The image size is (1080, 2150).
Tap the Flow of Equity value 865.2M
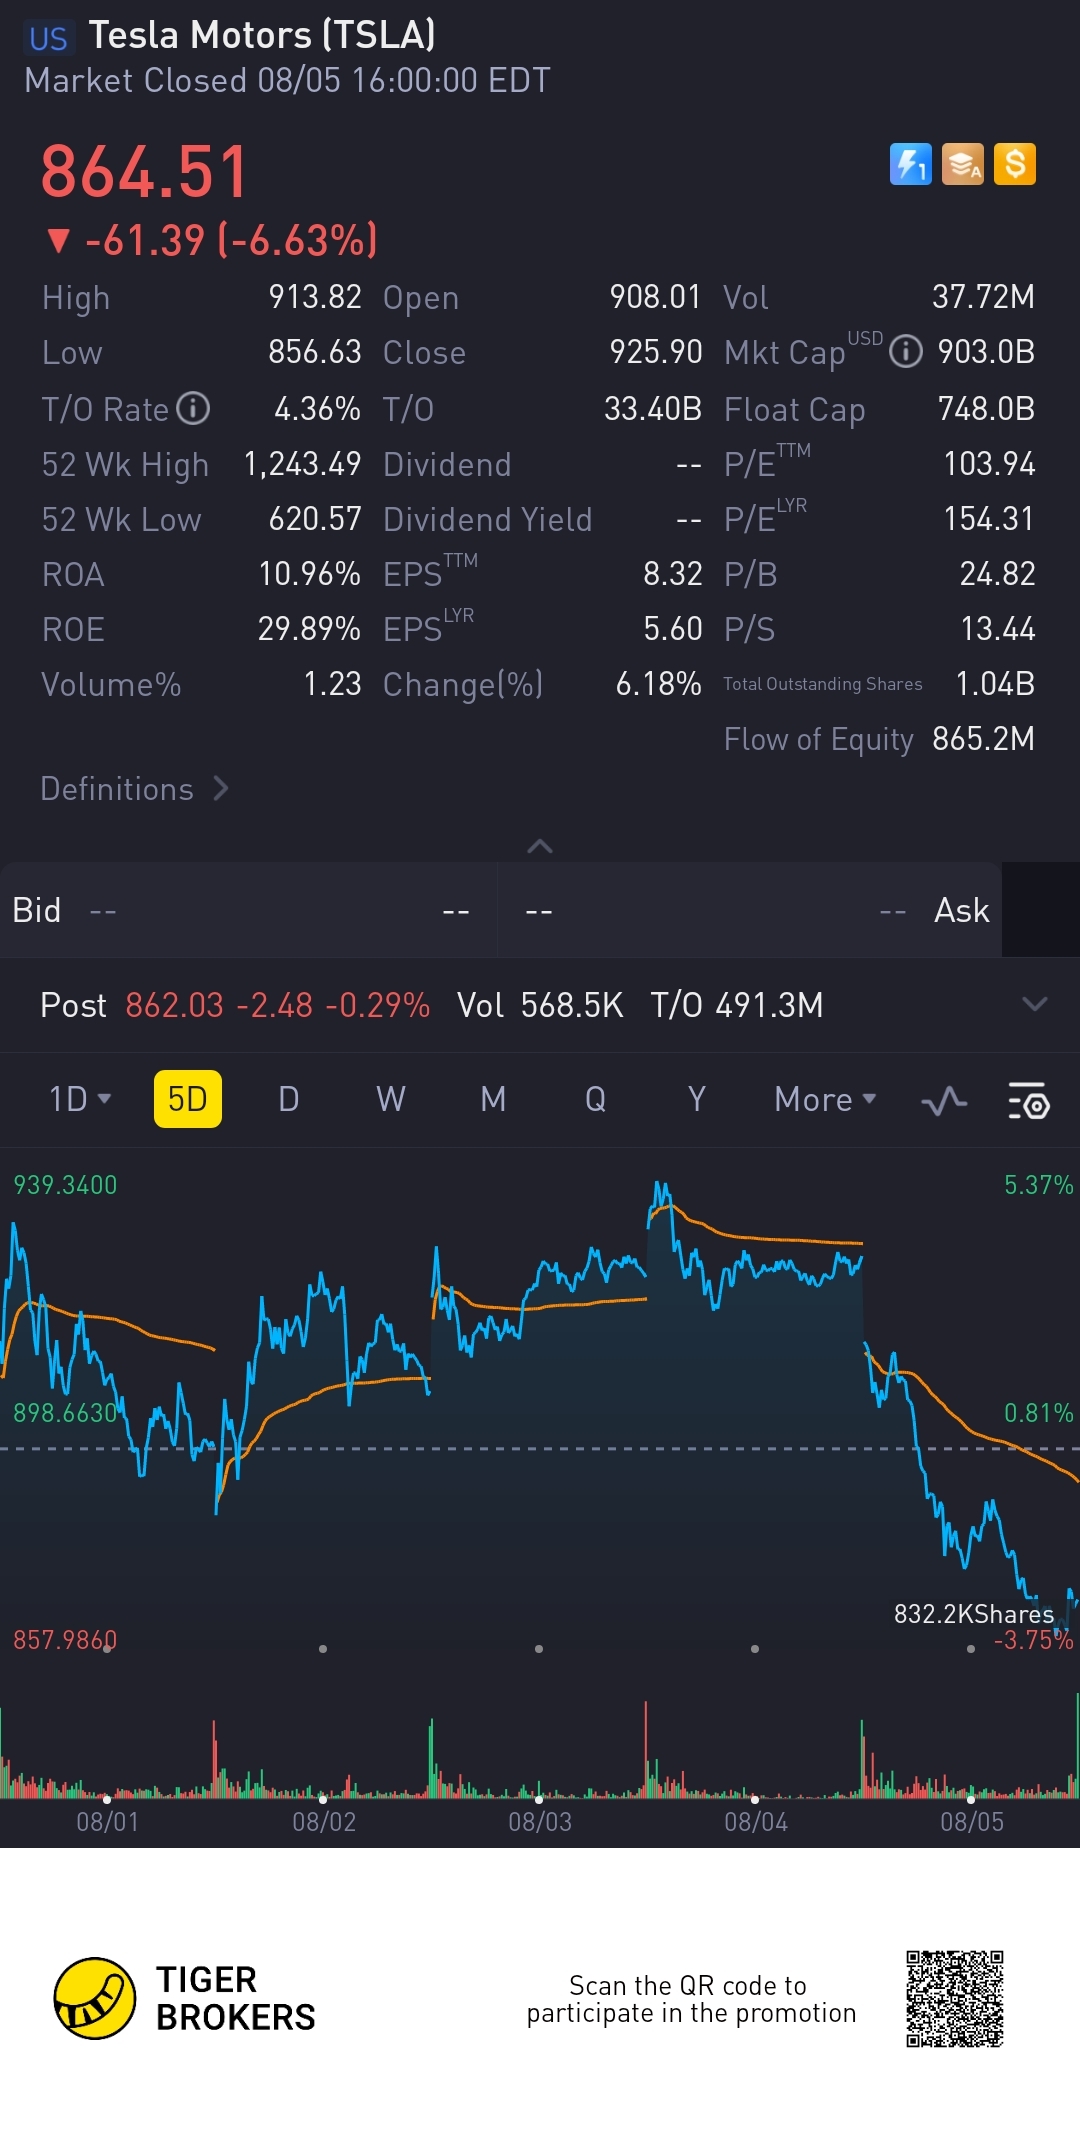(984, 739)
